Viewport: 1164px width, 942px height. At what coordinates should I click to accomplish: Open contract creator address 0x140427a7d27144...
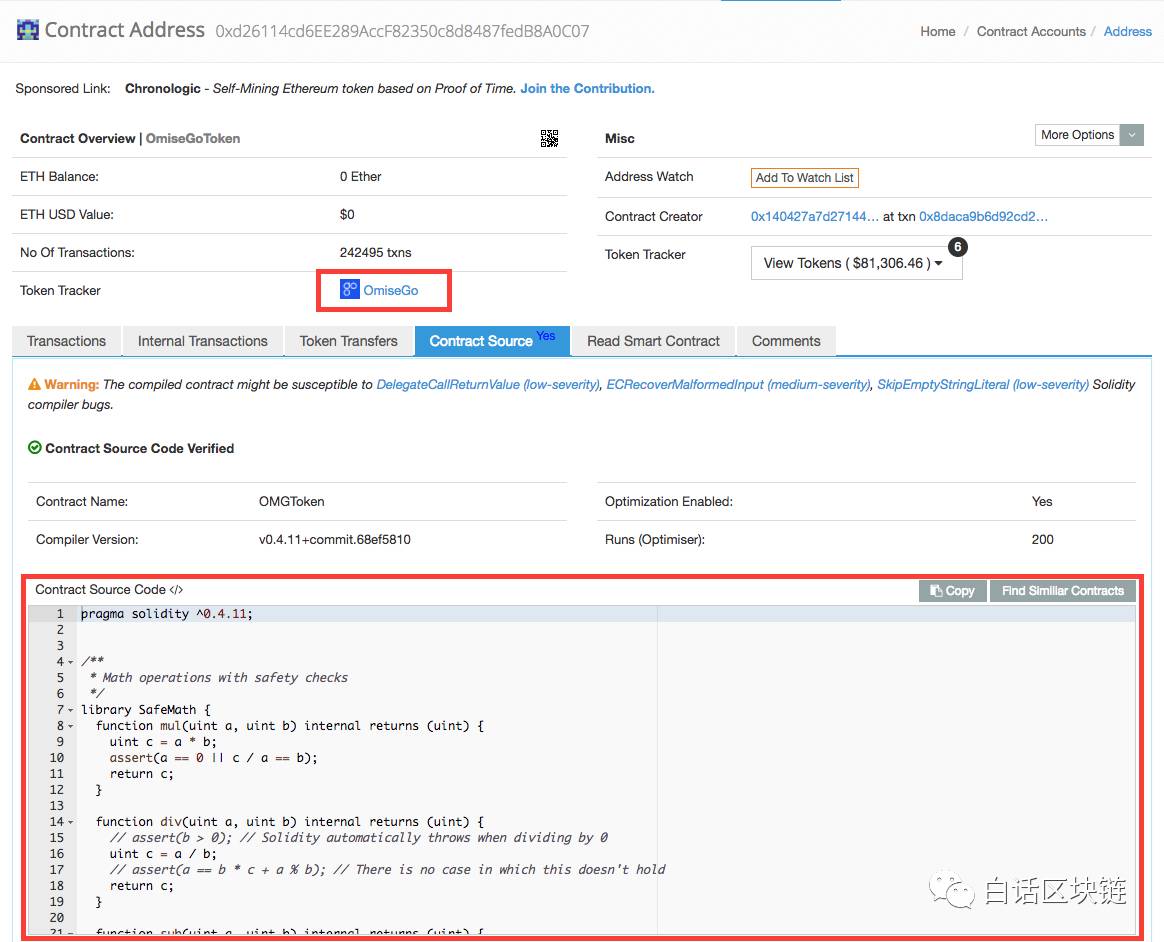click(x=814, y=217)
